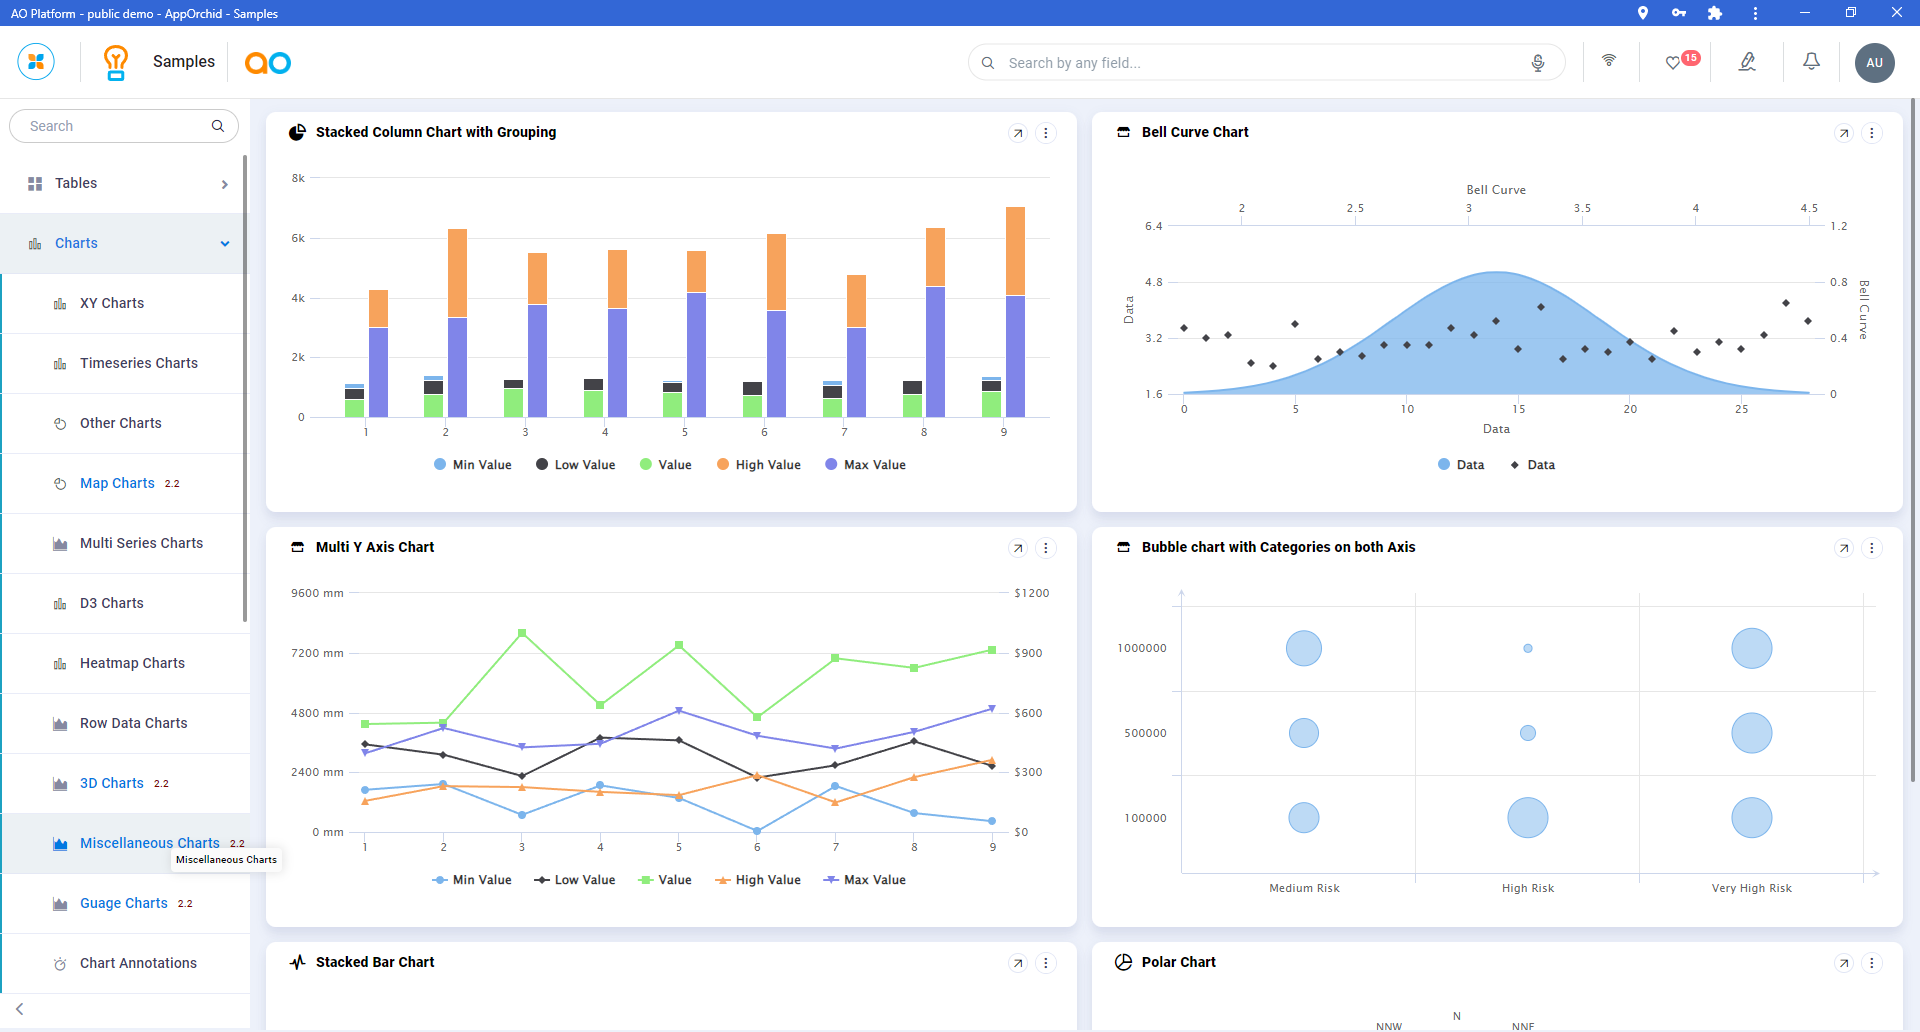Click the microphone voice search icon
Viewport: 1920px width, 1032px height.
pos(1537,63)
